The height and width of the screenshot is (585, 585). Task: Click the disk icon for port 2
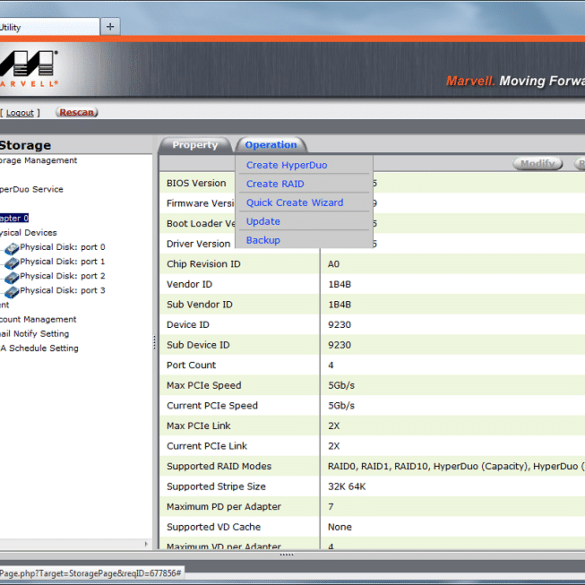(12, 278)
